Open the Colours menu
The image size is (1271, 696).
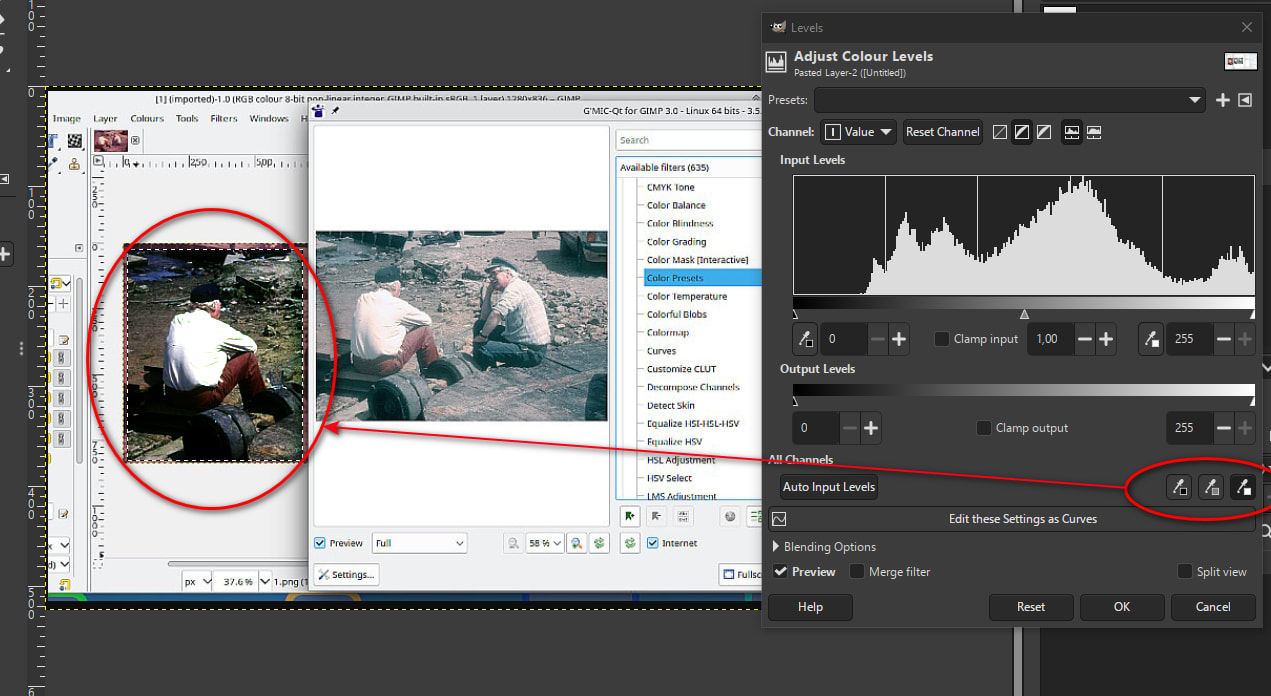coord(146,118)
